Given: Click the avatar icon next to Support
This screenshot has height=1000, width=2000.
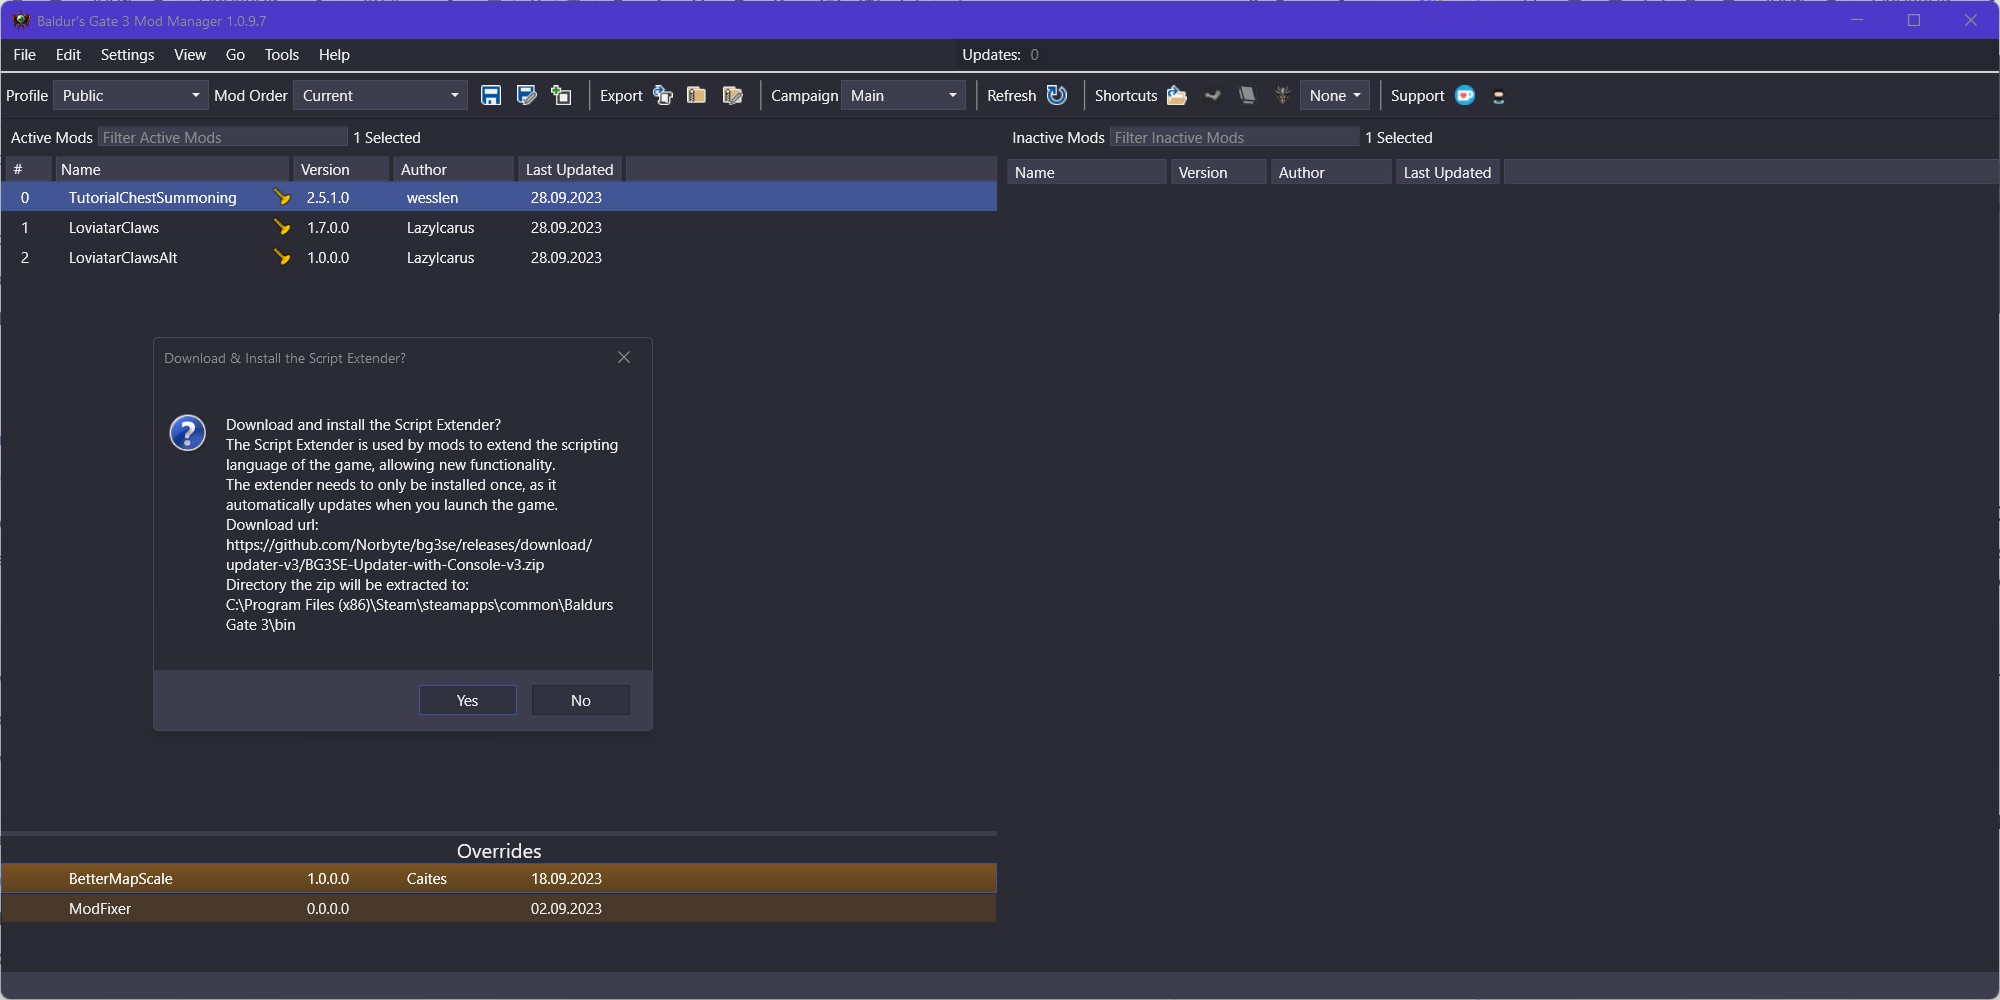Looking at the screenshot, I should (x=1498, y=96).
